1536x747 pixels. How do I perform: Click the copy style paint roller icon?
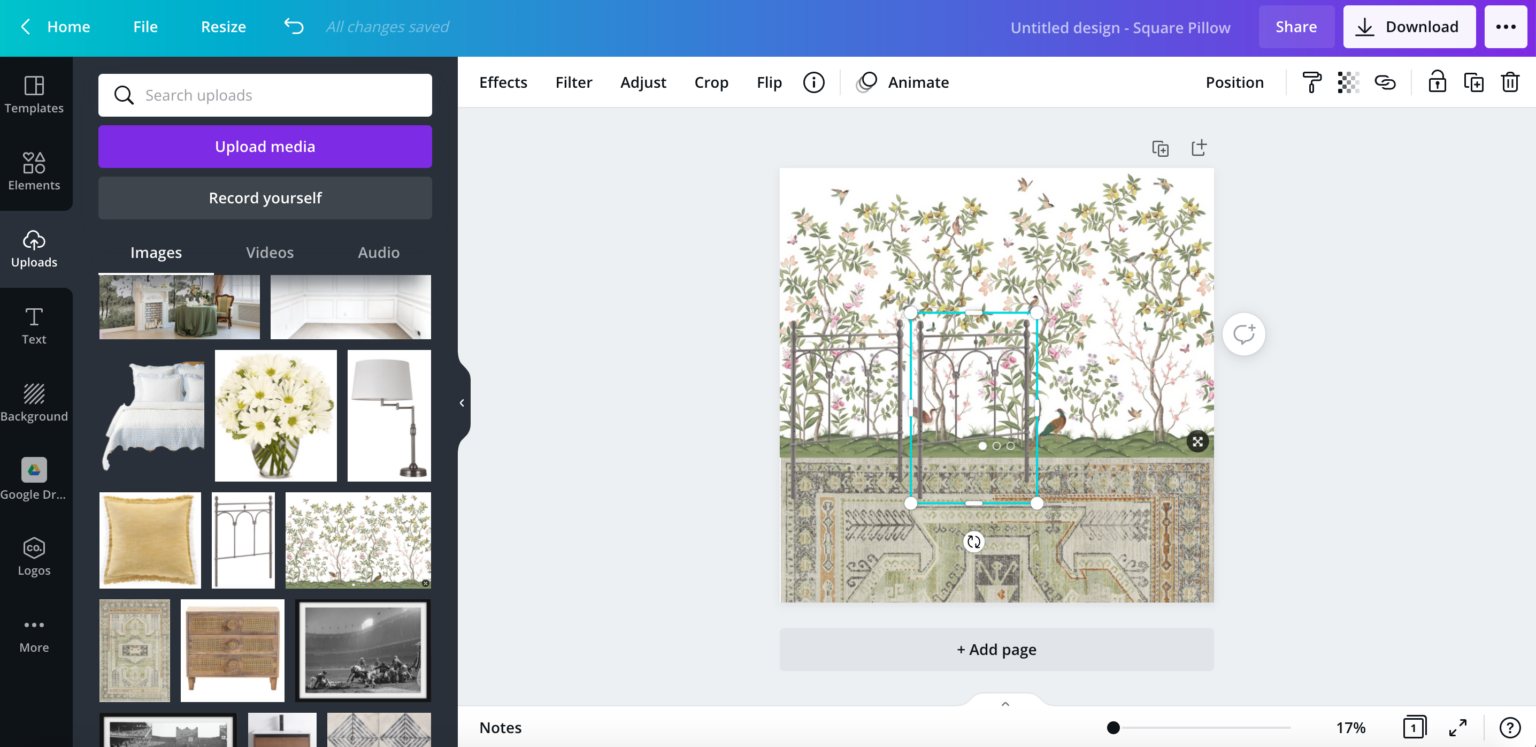click(x=1312, y=82)
